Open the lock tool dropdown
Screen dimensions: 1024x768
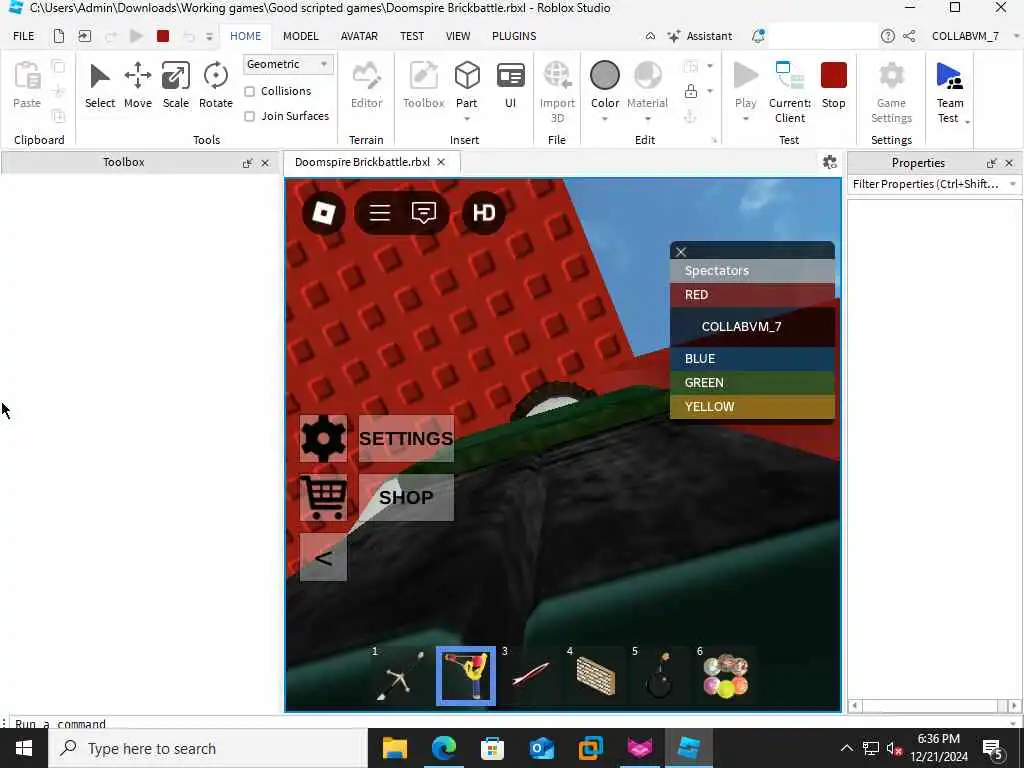pos(710,91)
